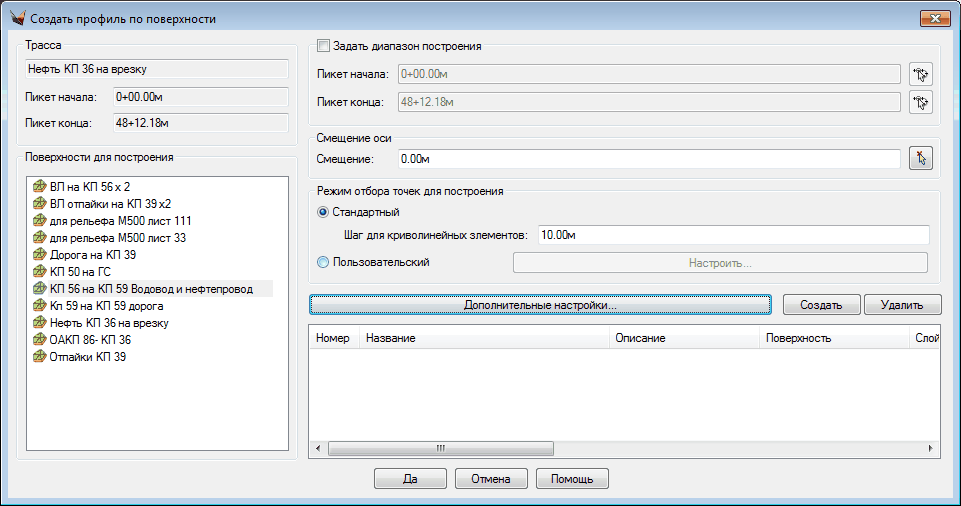Click surface icon of Дорога на КП 39
The height and width of the screenshot is (506, 961).
tap(39, 255)
